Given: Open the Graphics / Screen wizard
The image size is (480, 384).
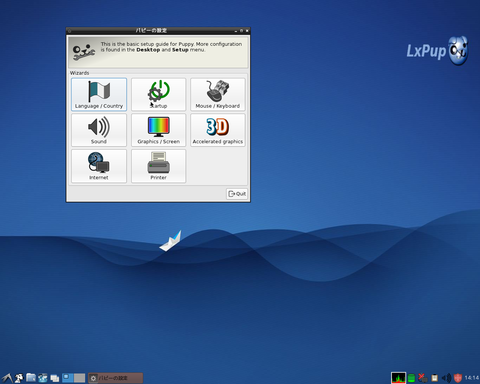Looking at the screenshot, I should point(158,130).
